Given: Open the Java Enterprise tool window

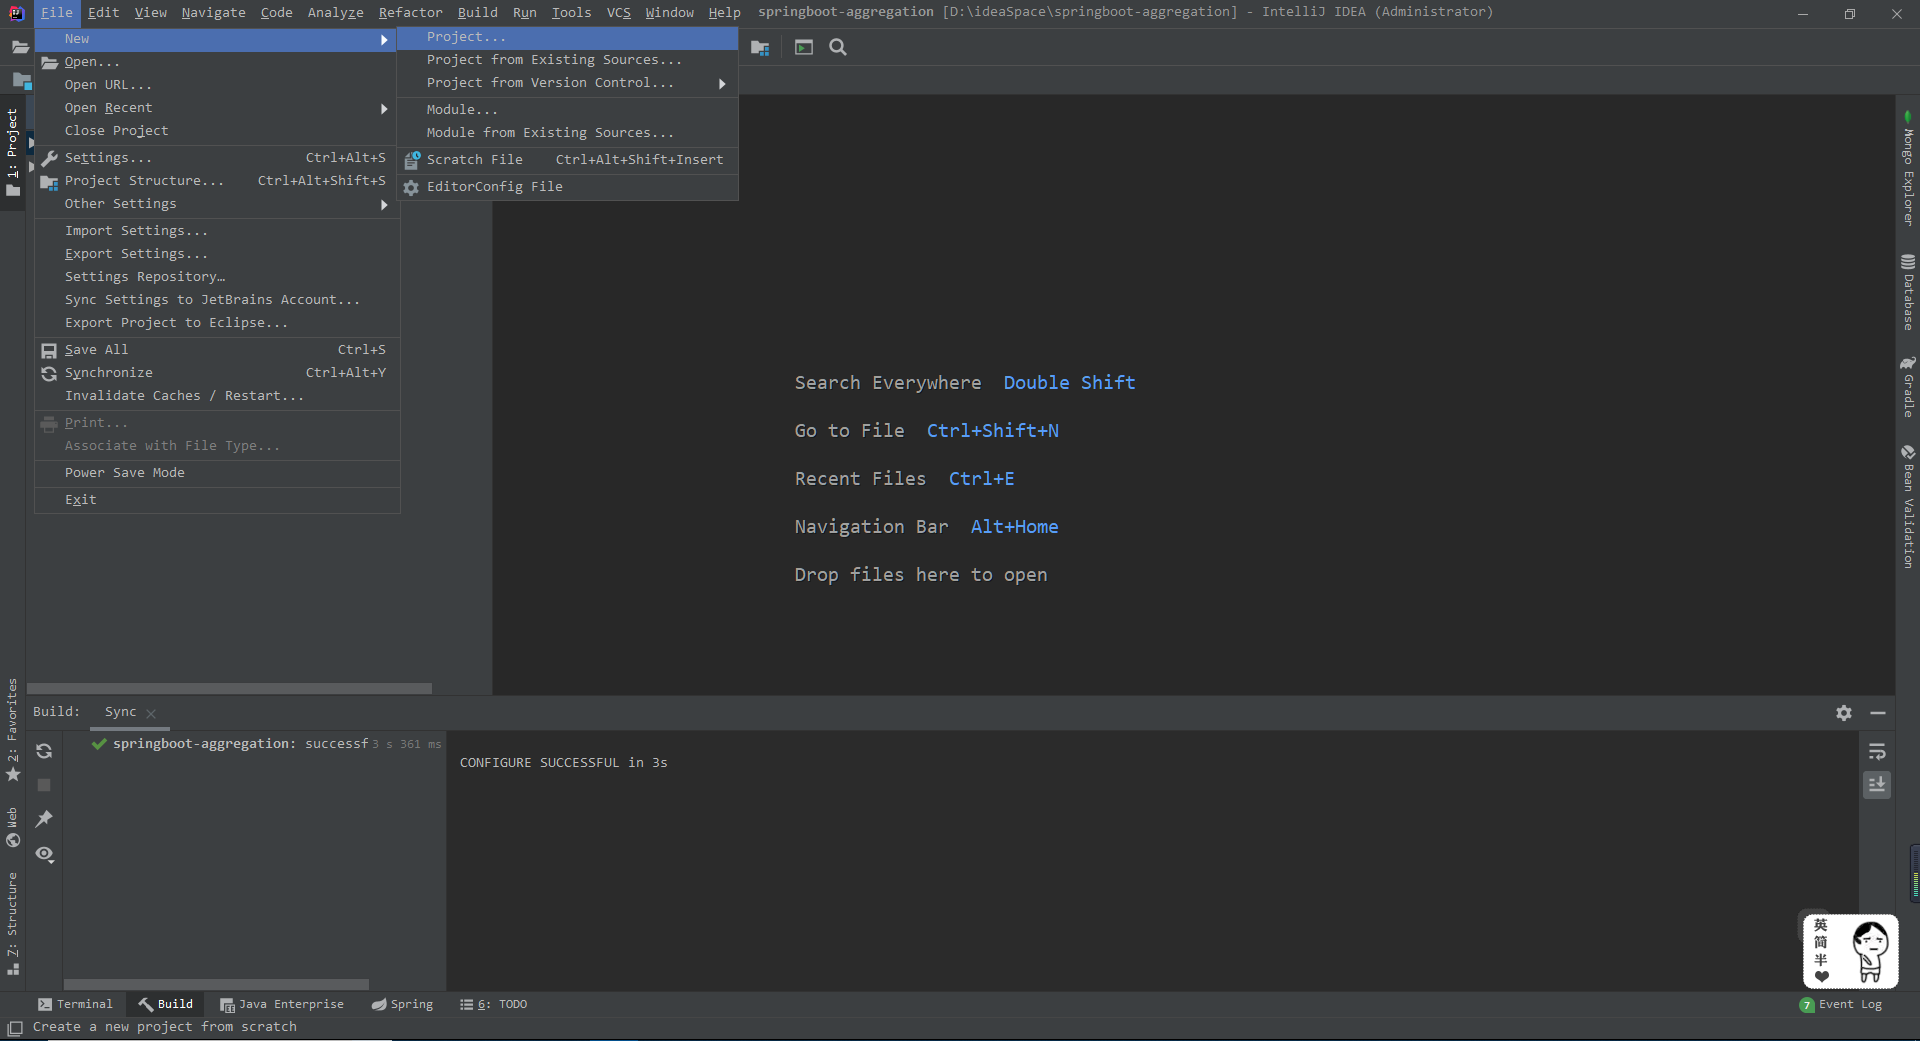Looking at the screenshot, I should click(282, 1004).
